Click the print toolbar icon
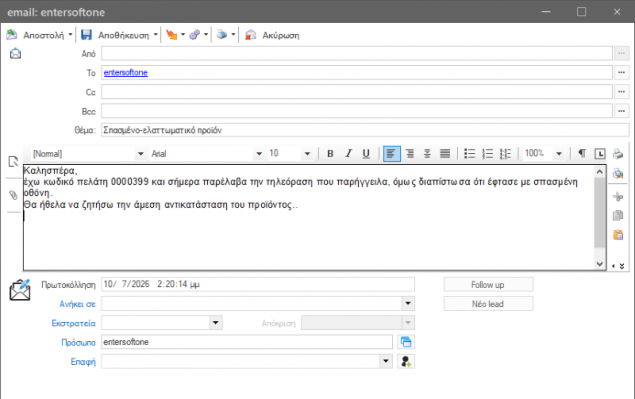 (x=222, y=35)
